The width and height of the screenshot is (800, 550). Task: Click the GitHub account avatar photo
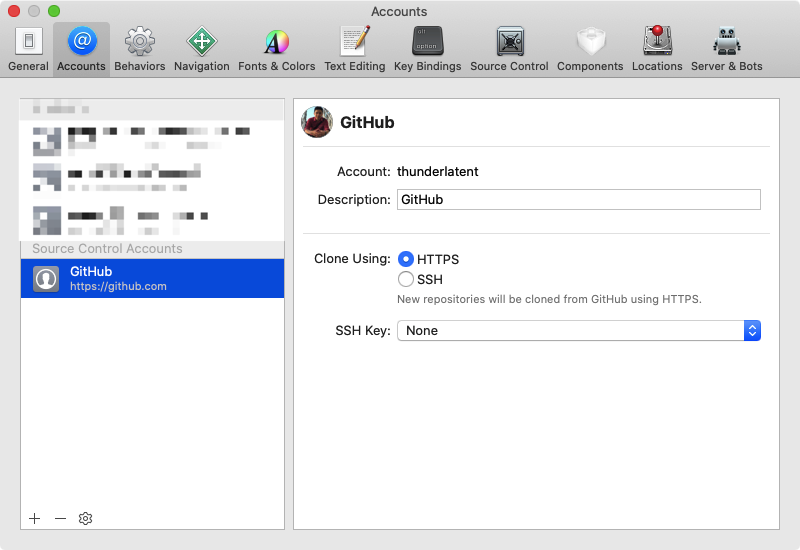click(x=317, y=122)
